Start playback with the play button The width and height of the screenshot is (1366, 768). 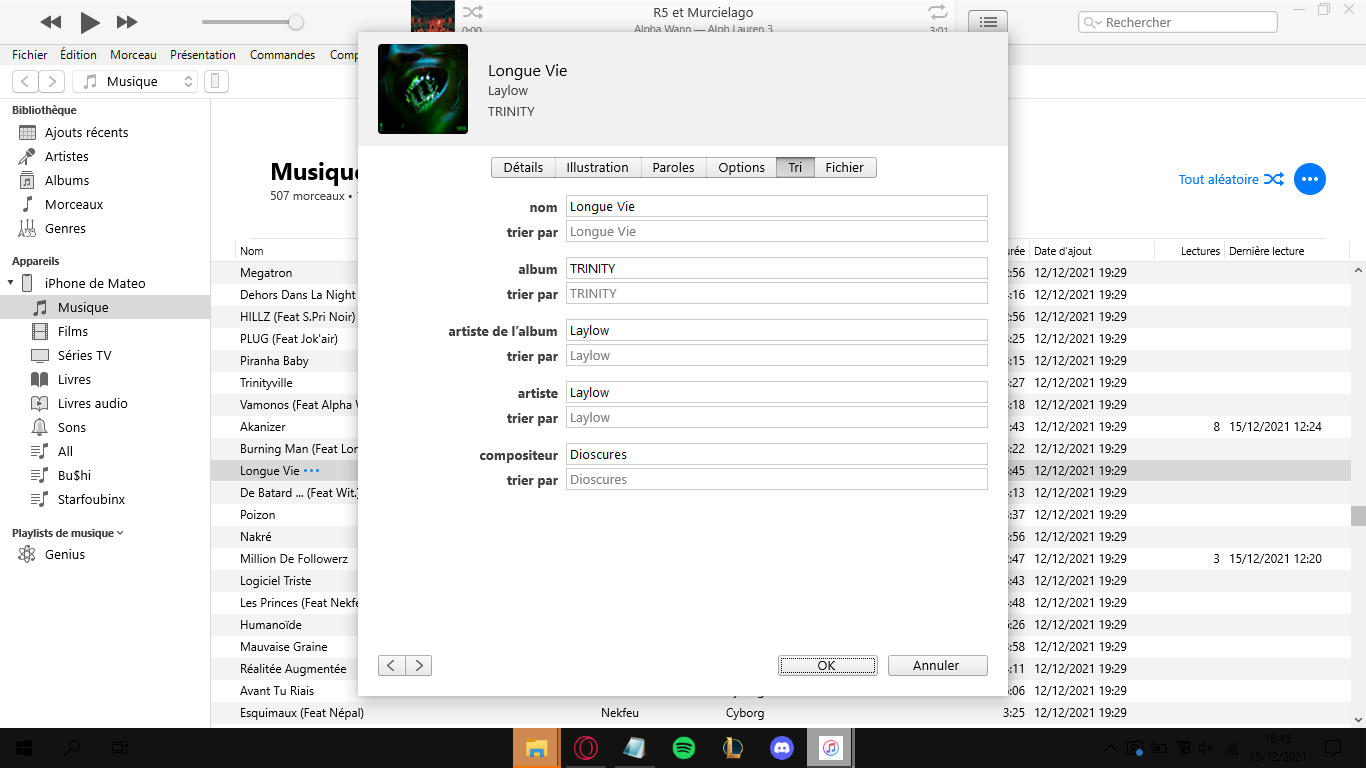pos(90,22)
